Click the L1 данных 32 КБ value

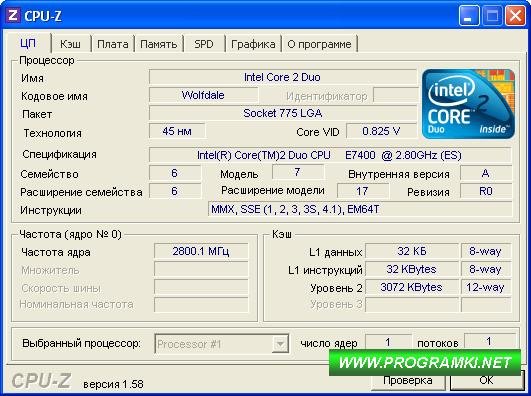(412, 251)
